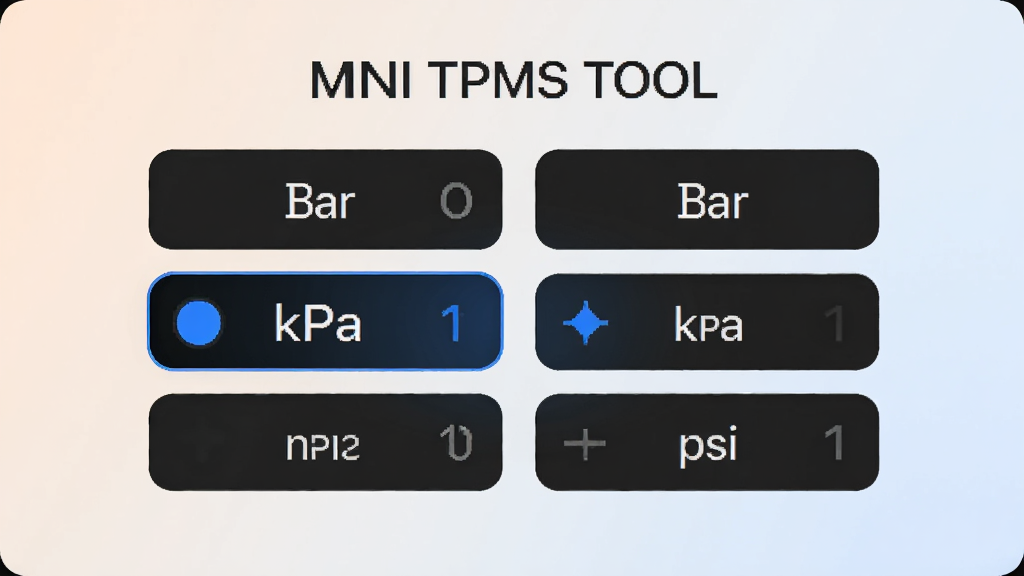Image resolution: width=1024 pixels, height=576 pixels.
Task: Click the number 1 next to psi
Action: (834, 443)
